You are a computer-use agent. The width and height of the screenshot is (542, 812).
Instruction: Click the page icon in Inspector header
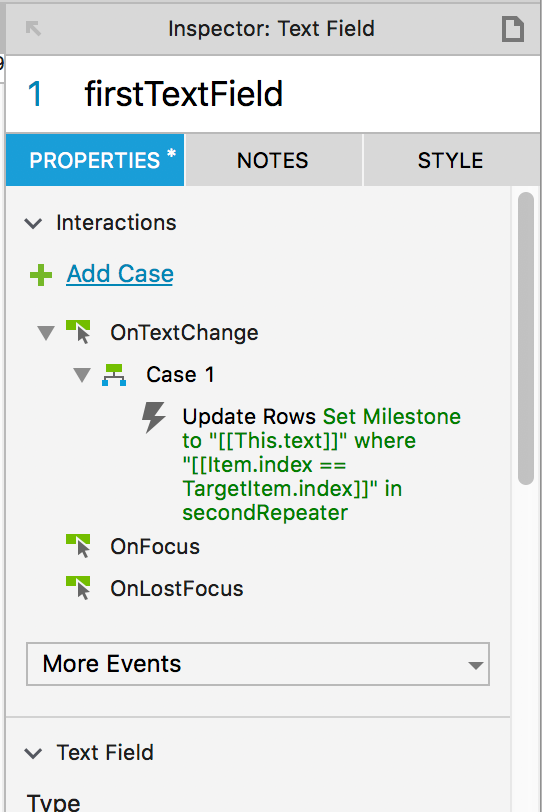(512, 28)
